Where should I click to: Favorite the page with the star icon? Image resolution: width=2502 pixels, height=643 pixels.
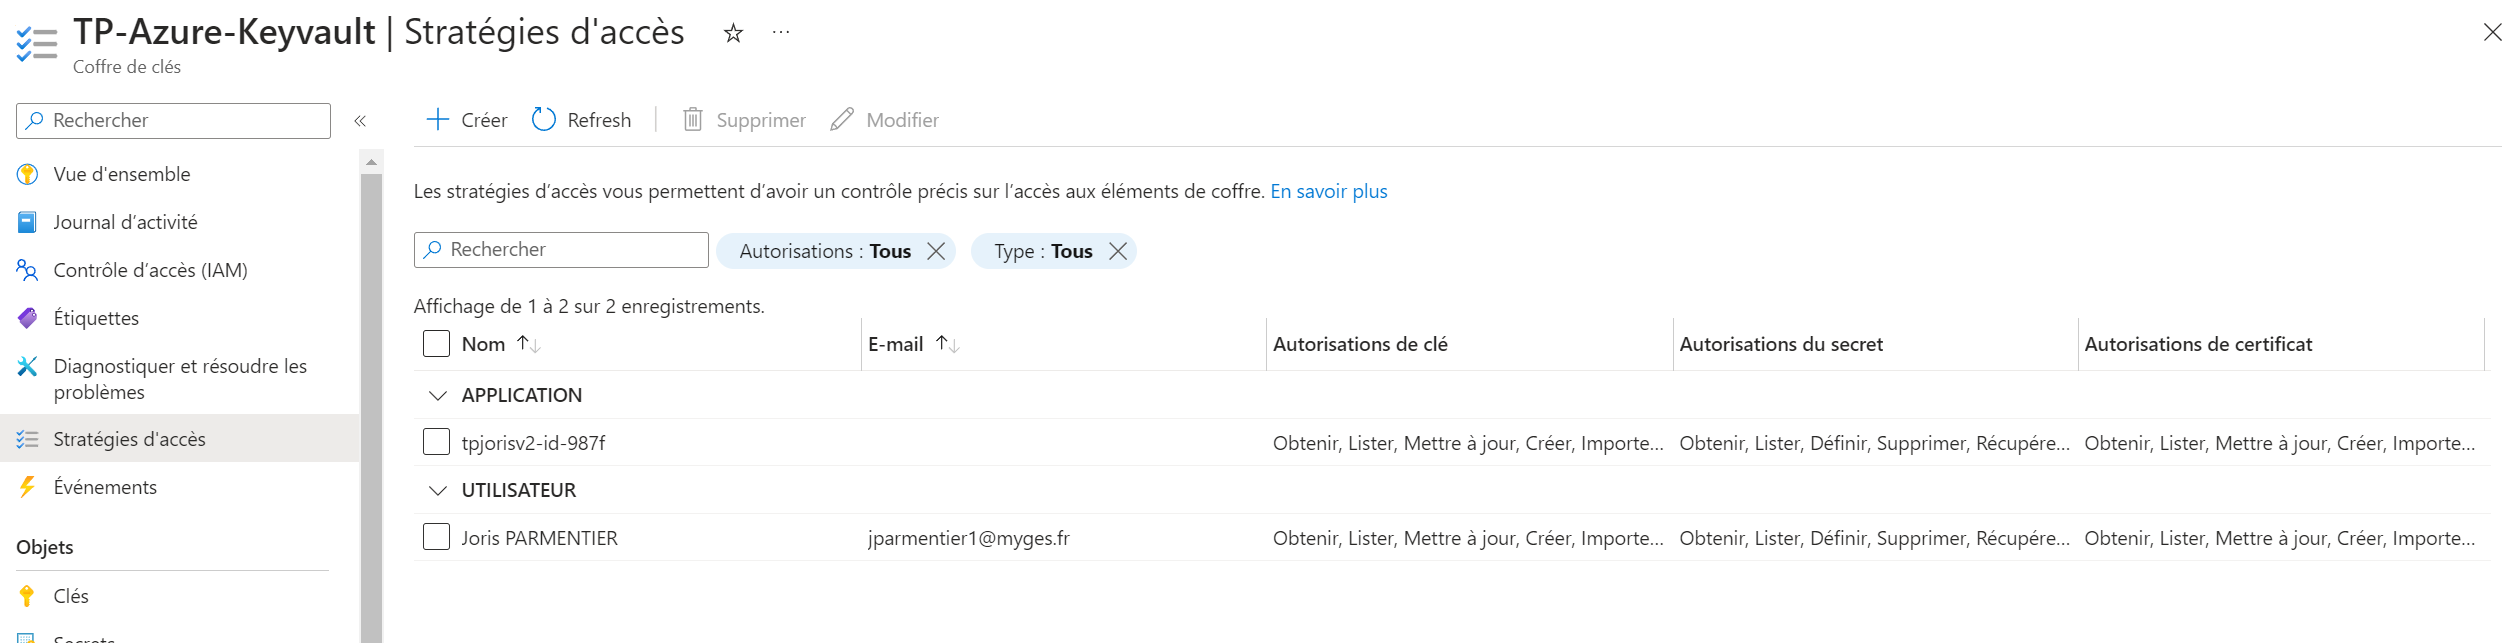(x=733, y=34)
